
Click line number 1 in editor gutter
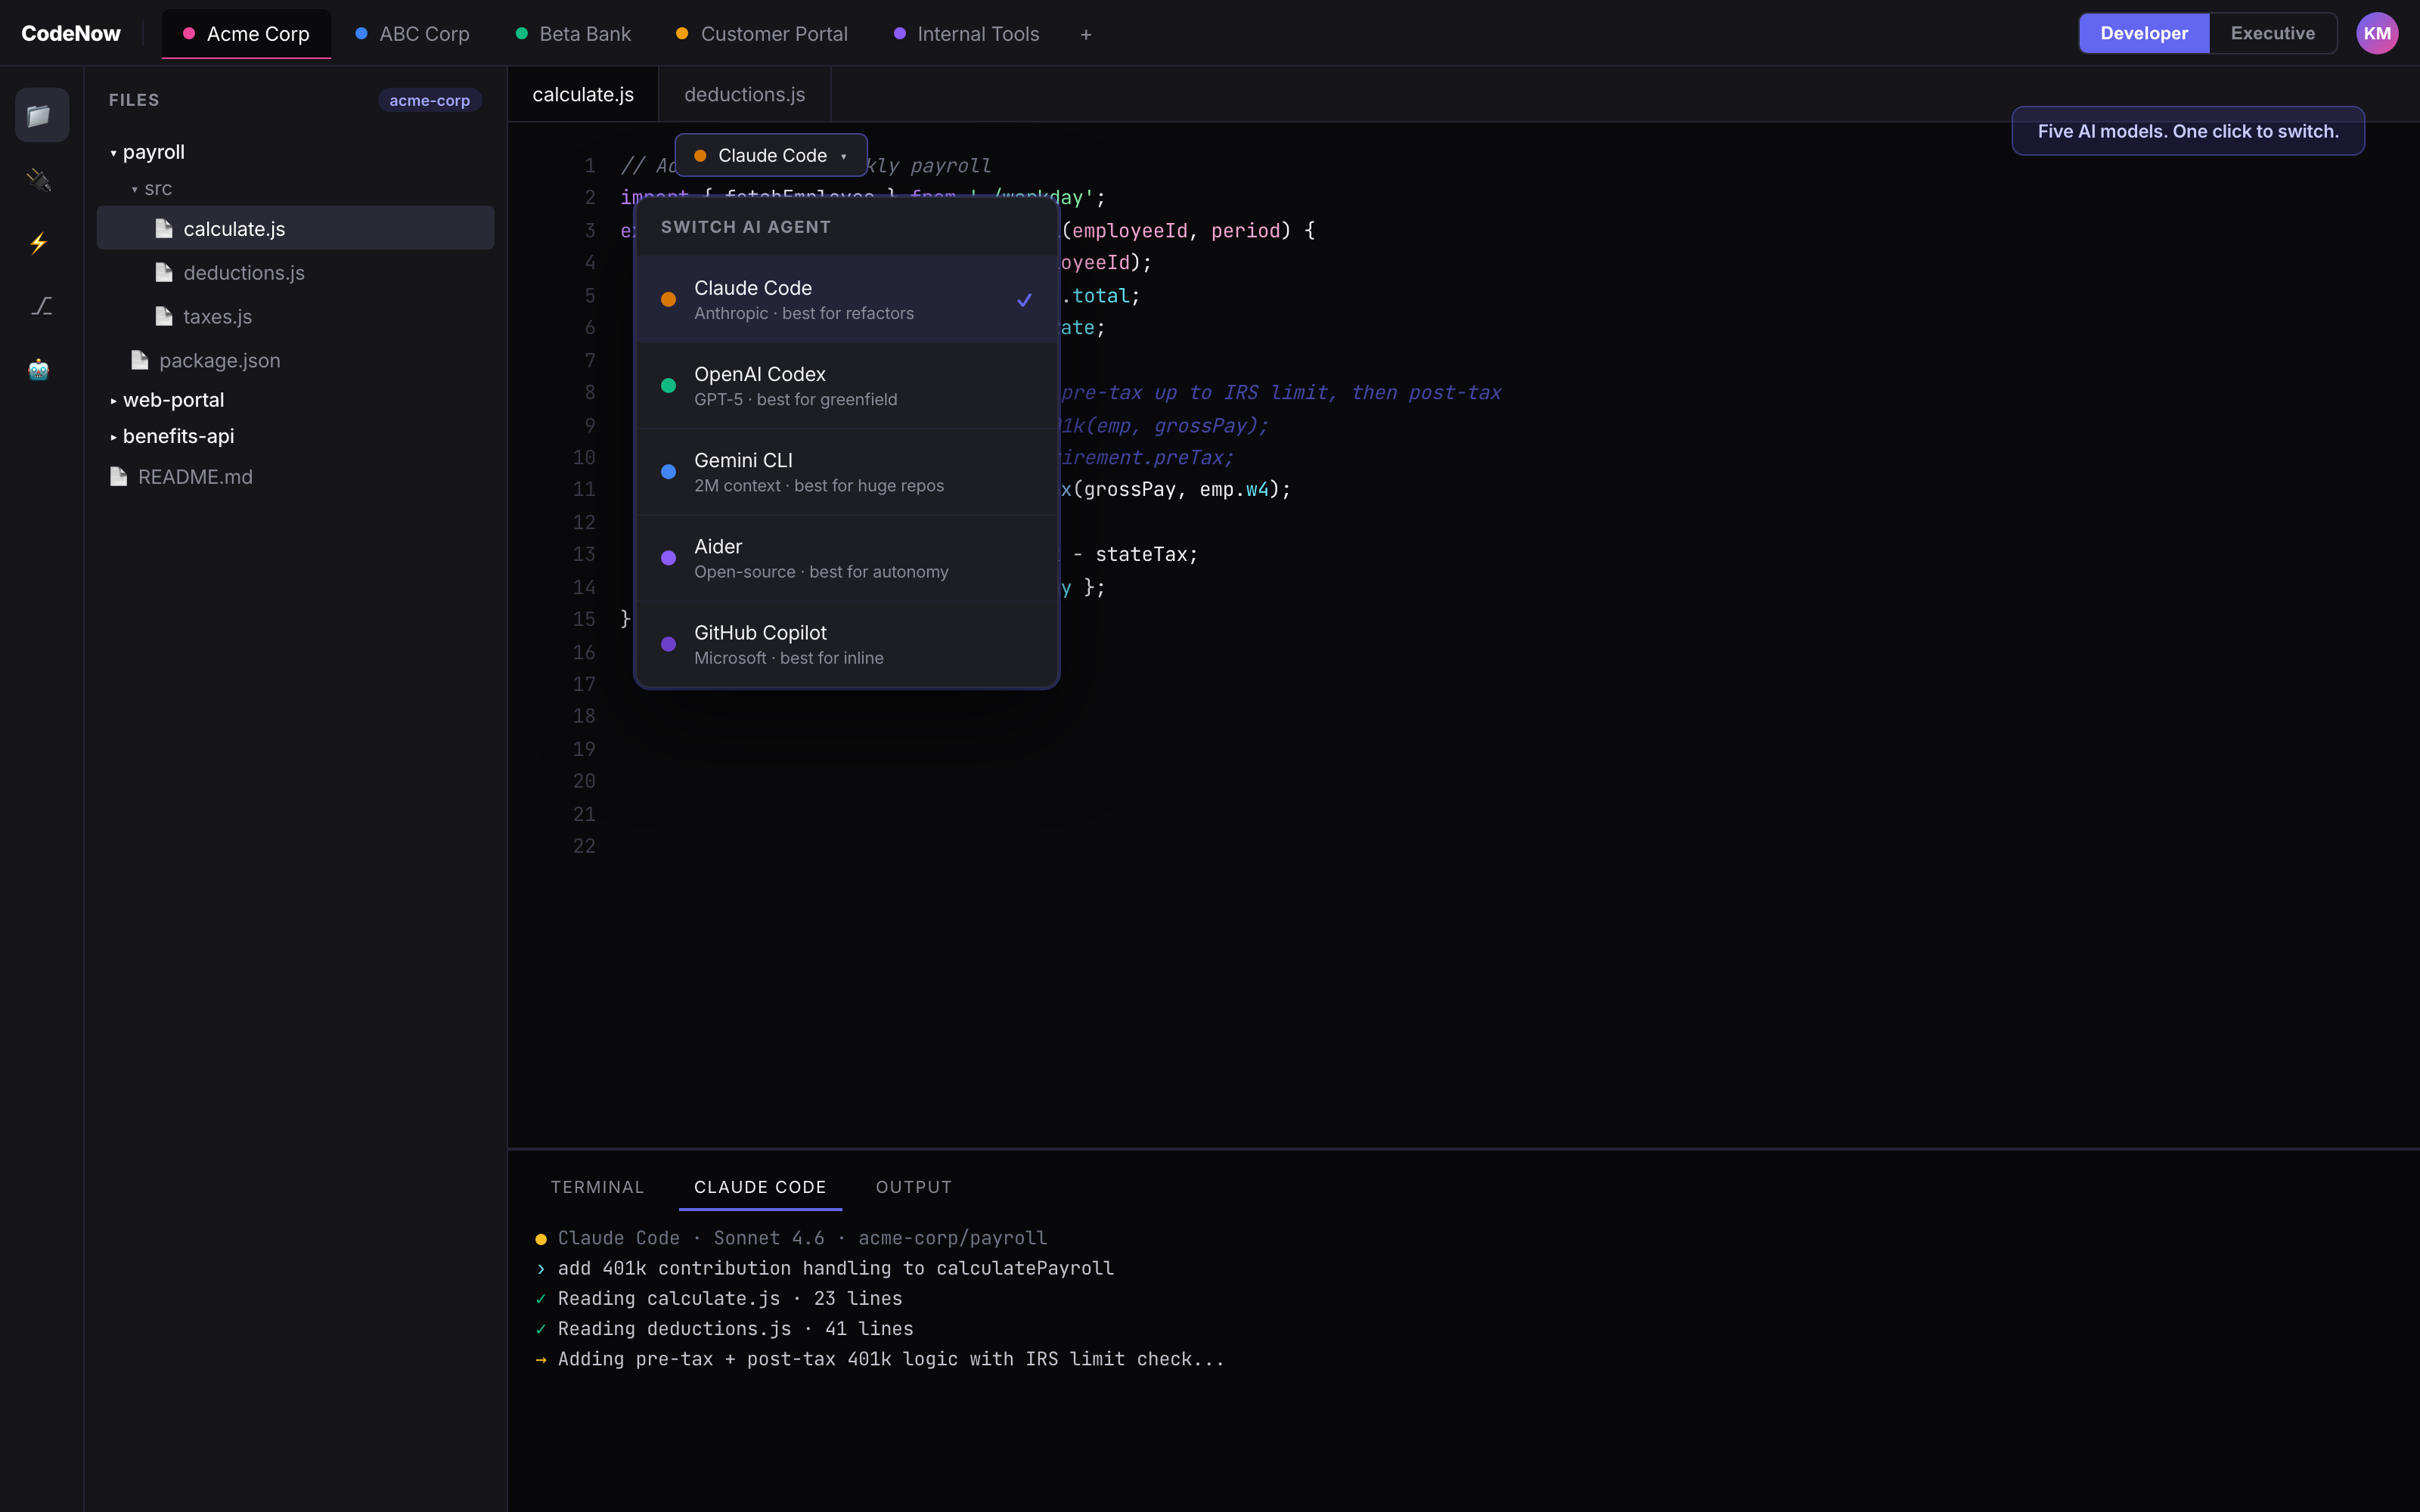[590, 165]
